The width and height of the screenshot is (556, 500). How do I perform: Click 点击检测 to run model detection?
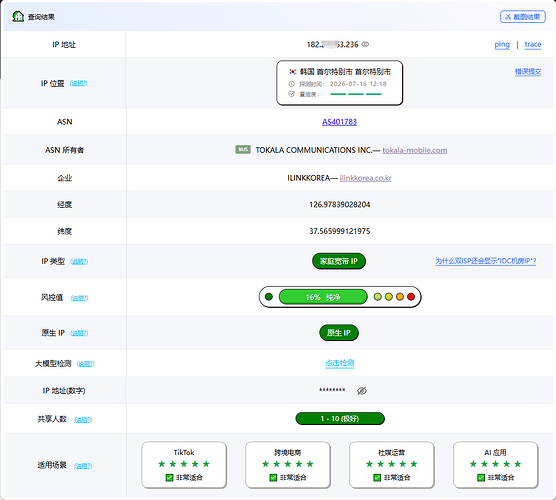[x=340, y=363]
